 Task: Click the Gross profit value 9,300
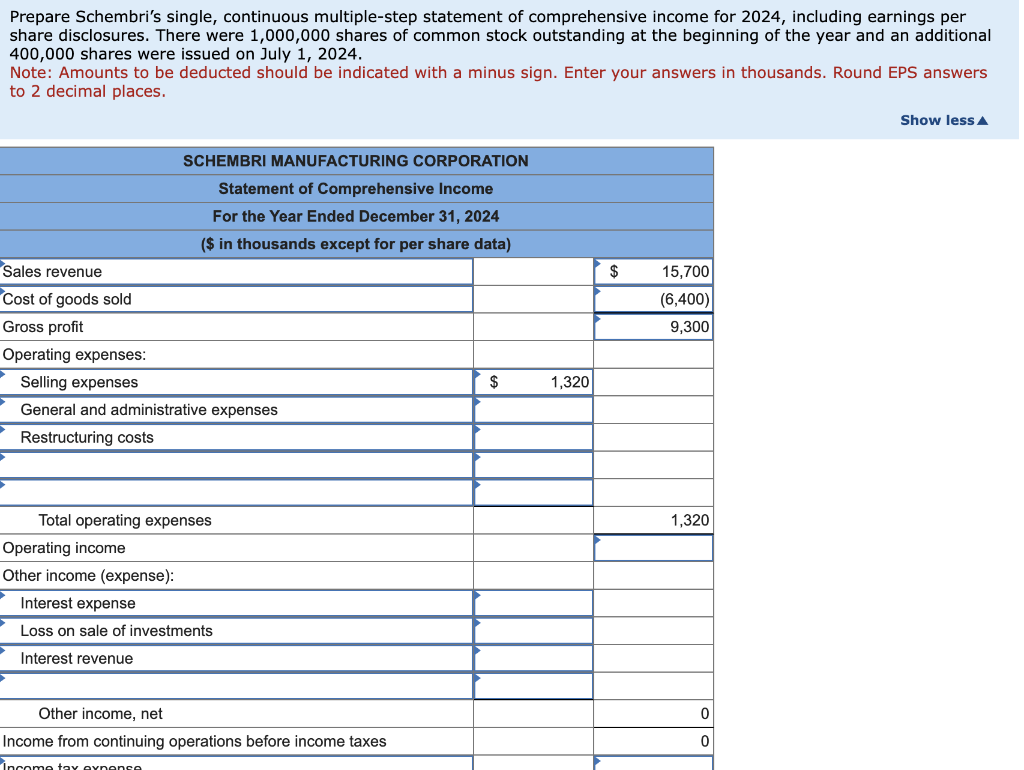pos(655,326)
